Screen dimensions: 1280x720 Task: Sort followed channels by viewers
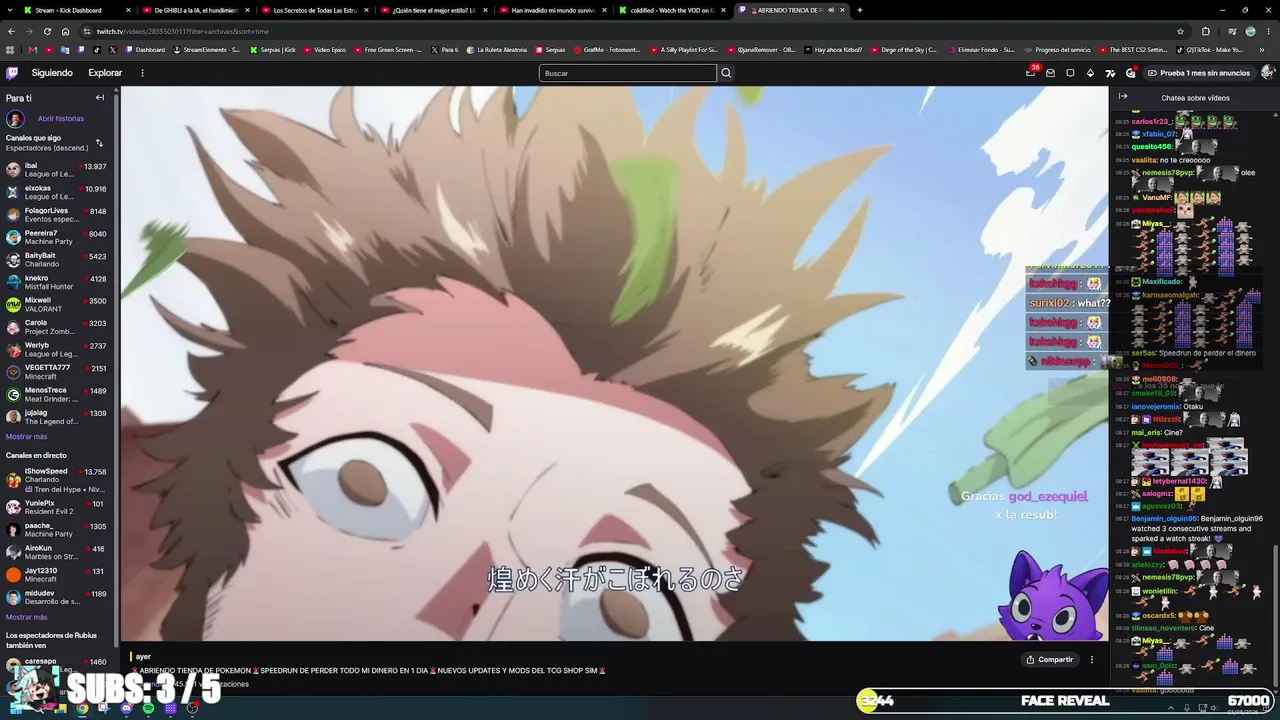(x=99, y=143)
